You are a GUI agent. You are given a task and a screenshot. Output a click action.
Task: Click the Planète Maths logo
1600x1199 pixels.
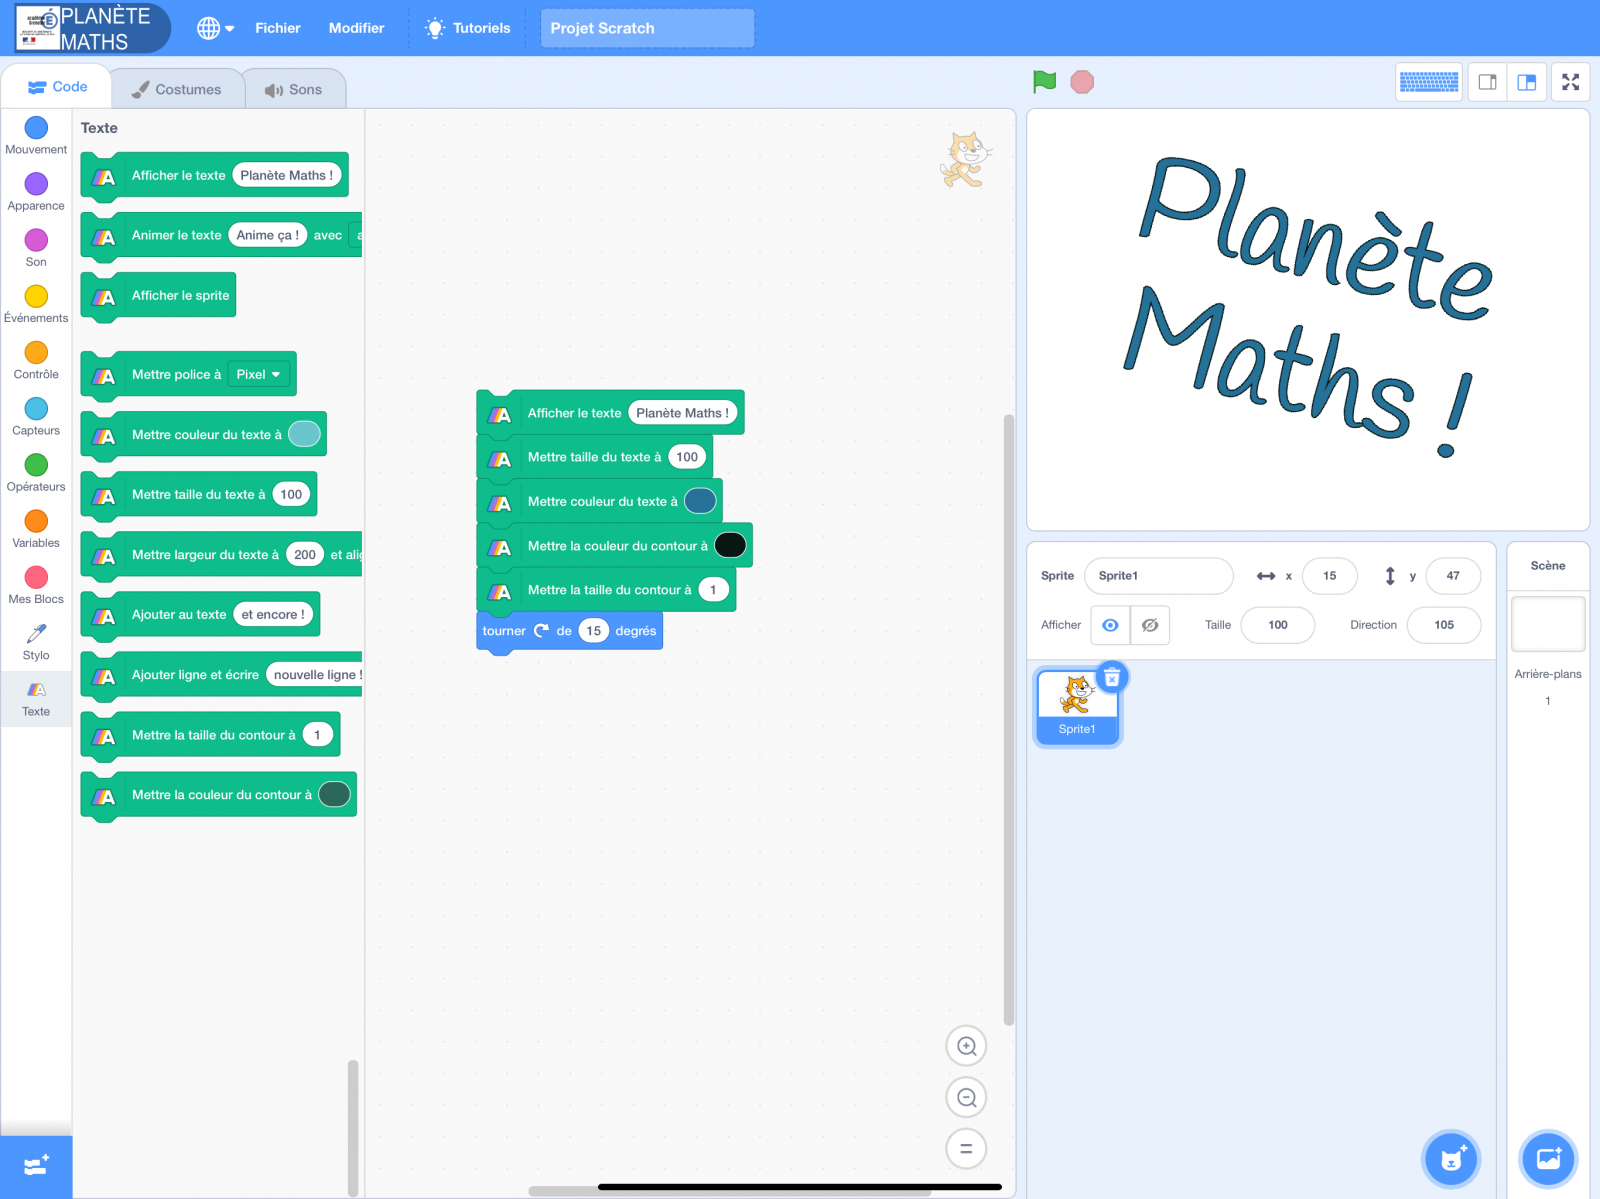click(x=92, y=28)
